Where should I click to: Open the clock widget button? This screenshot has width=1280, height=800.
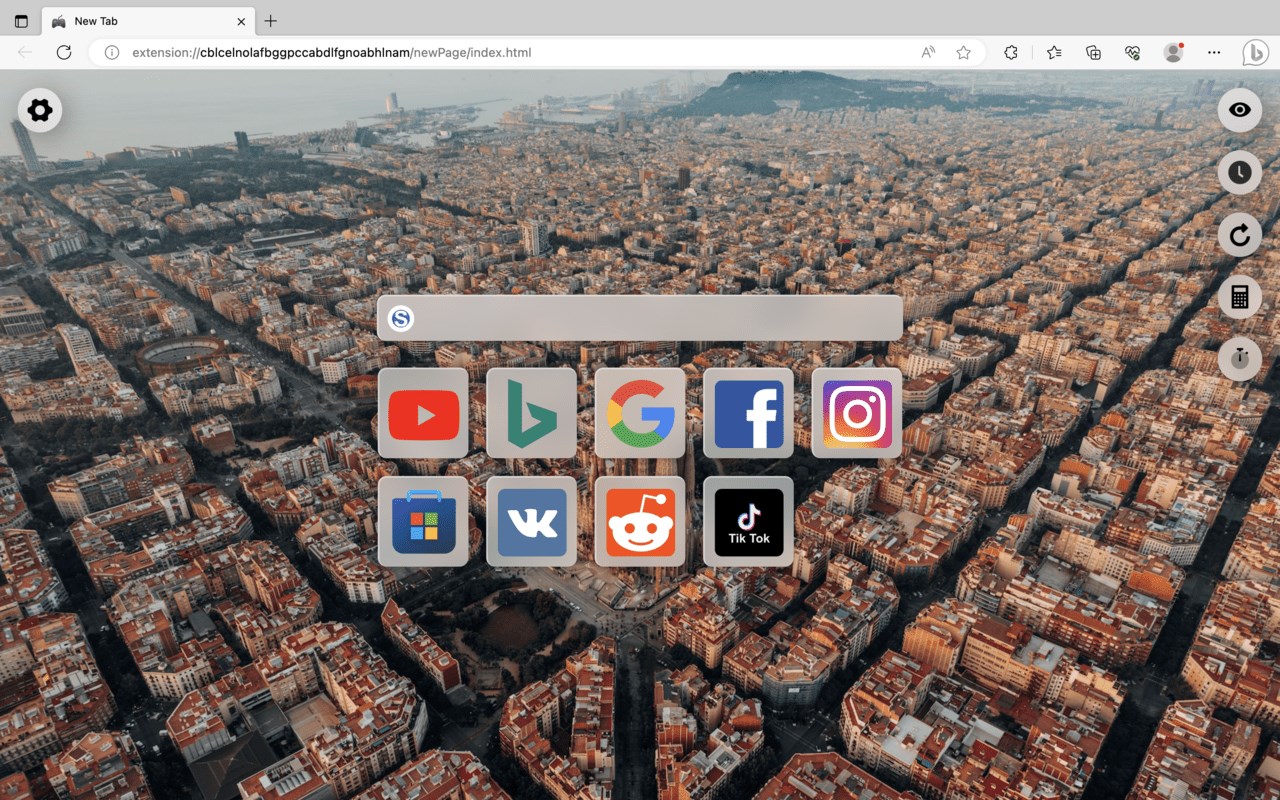1240,172
